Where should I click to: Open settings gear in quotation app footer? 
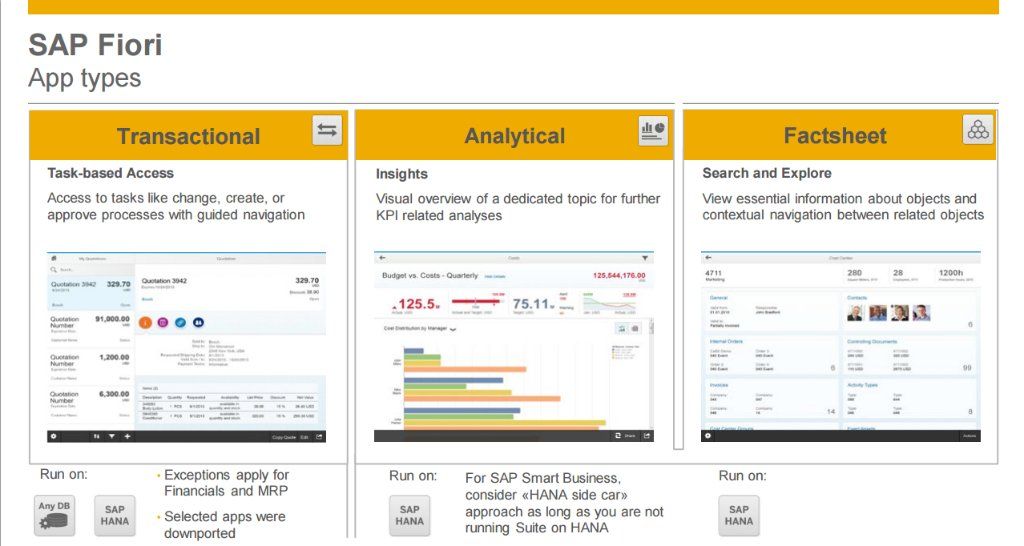point(54,436)
